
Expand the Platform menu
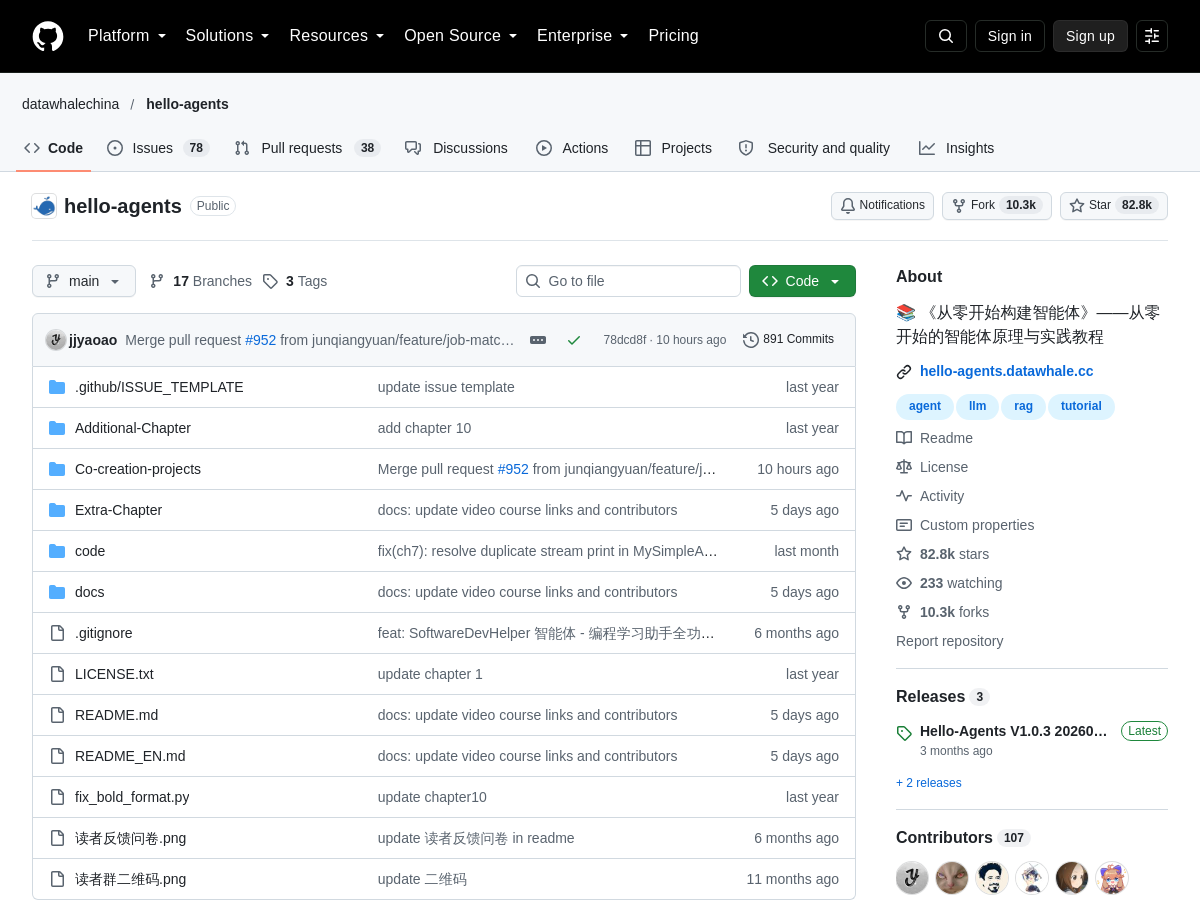tap(127, 36)
